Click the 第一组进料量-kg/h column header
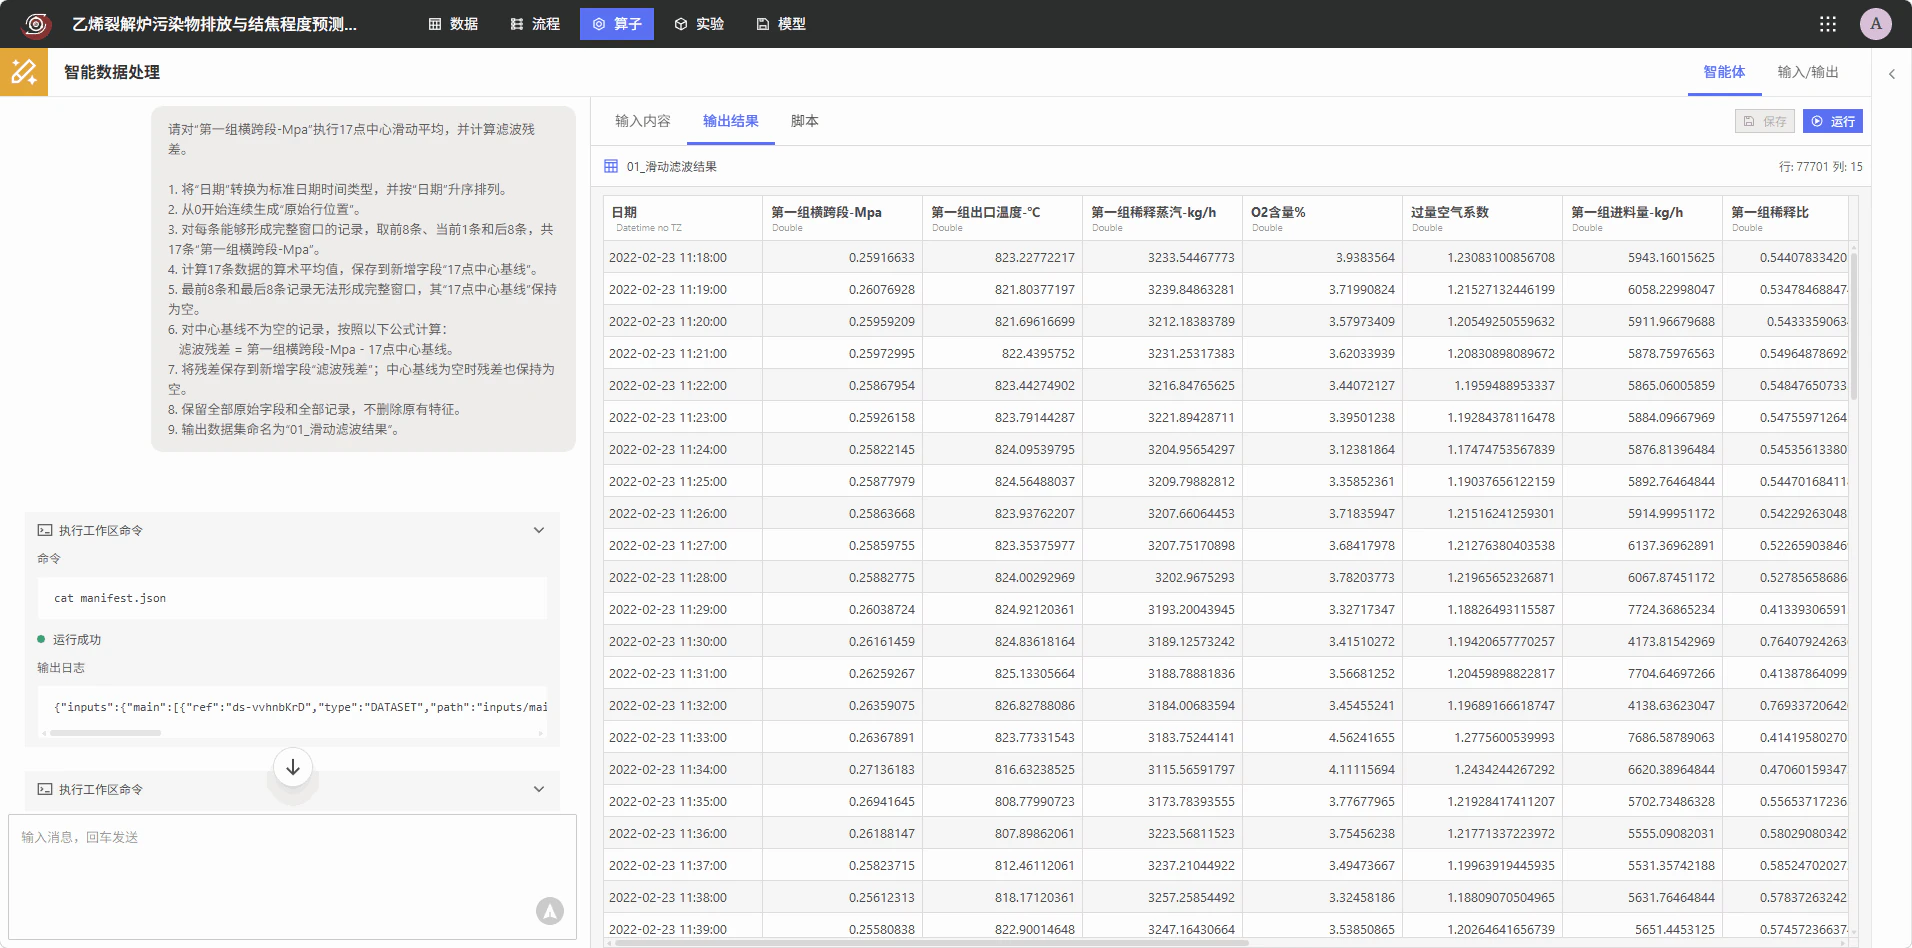The image size is (1912, 948). point(1643,218)
